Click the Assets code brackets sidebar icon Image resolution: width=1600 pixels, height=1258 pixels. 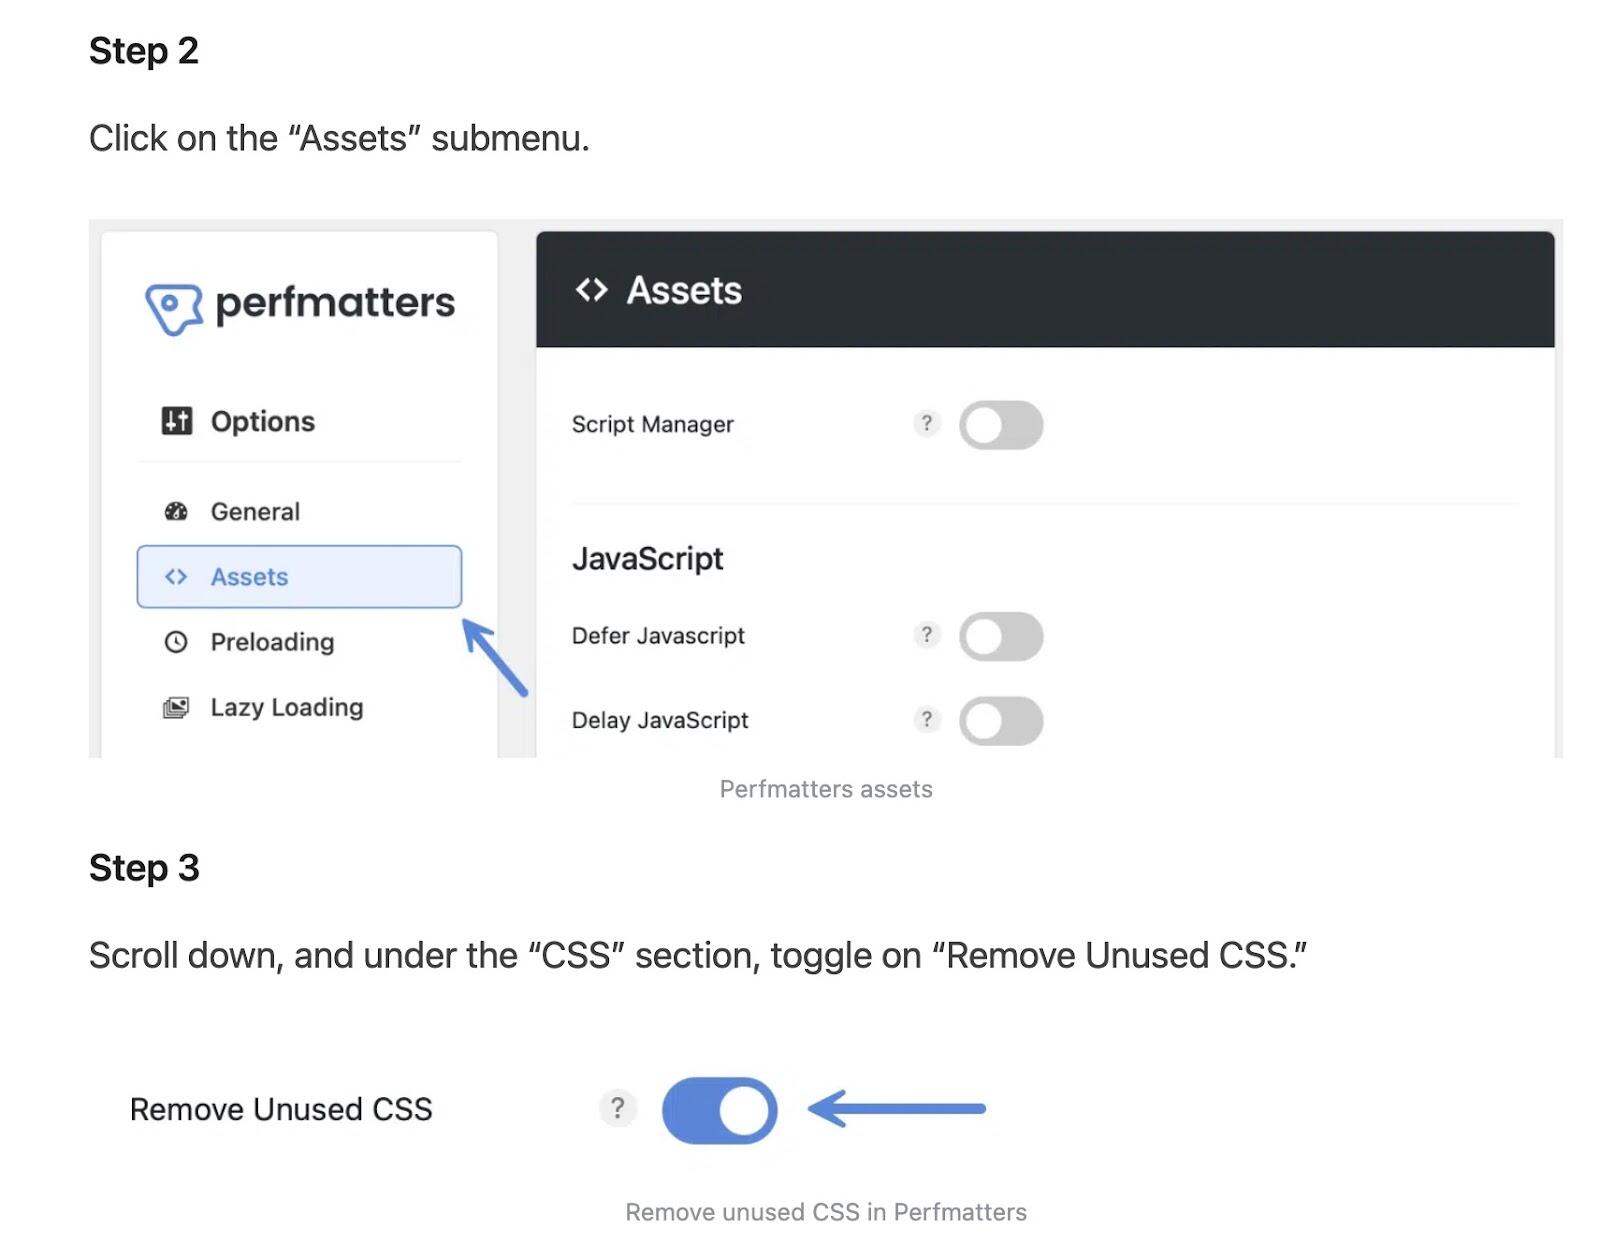pyautogui.click(x=176, y=577)
